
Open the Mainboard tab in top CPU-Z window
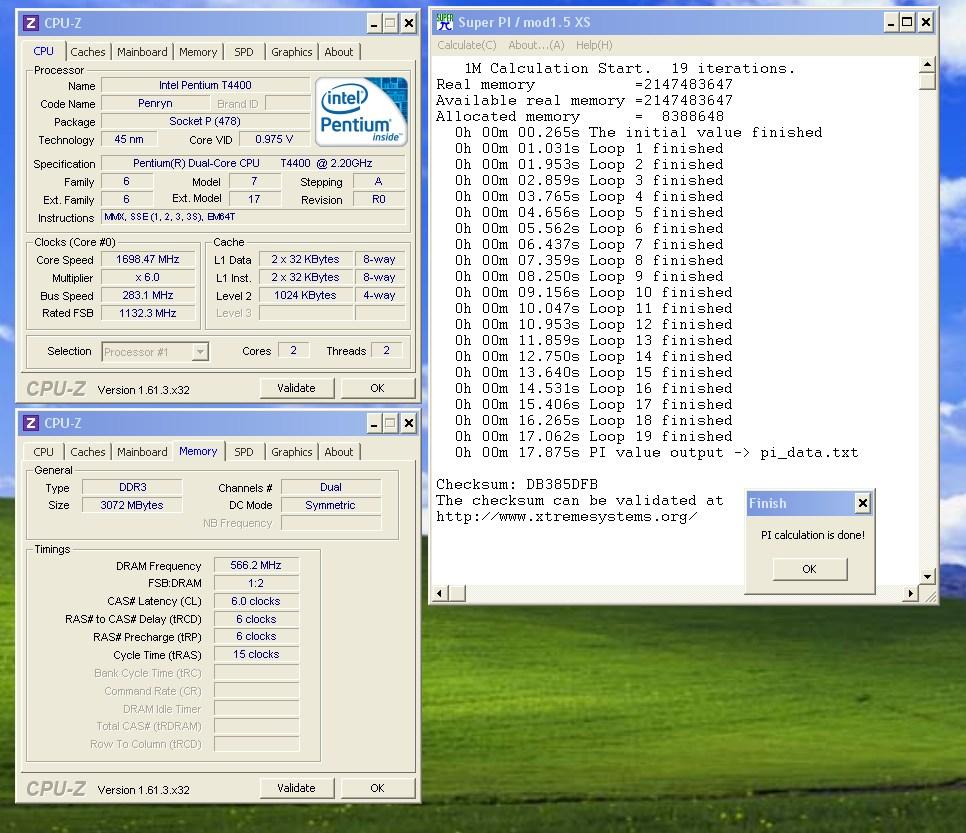[142, 52]
